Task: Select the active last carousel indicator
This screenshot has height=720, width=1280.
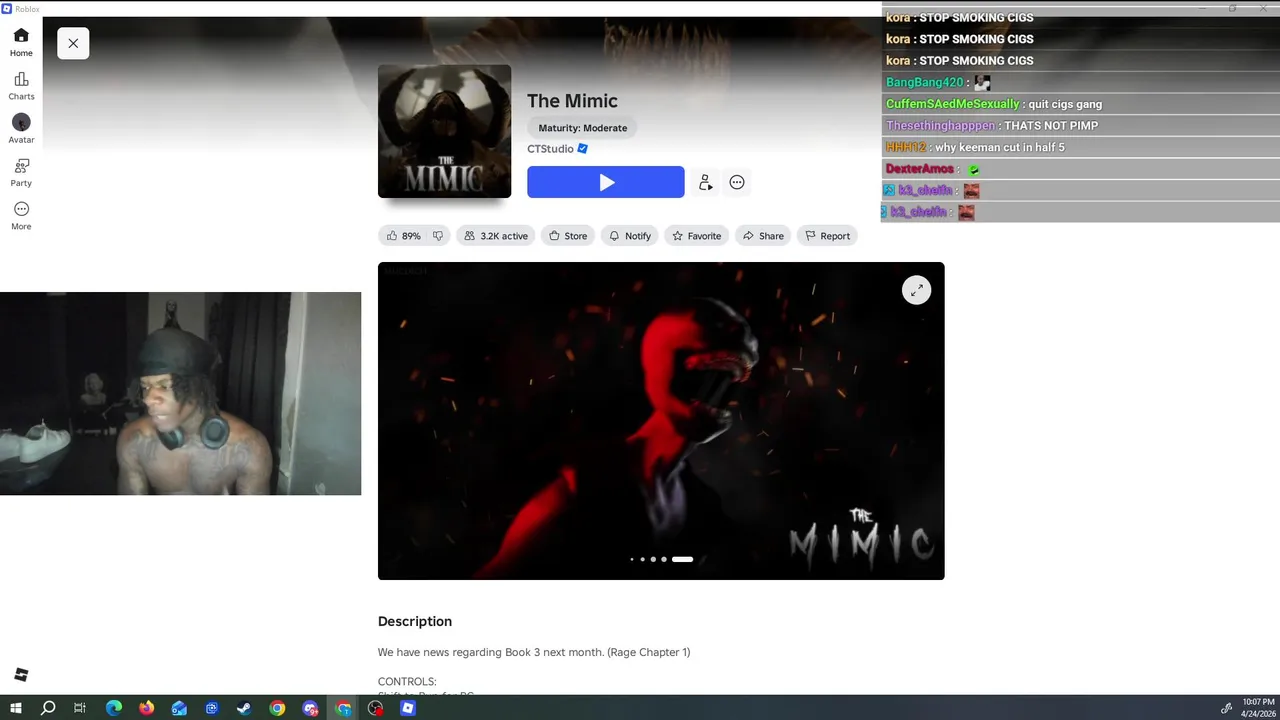Action: [x=682, y=559]
